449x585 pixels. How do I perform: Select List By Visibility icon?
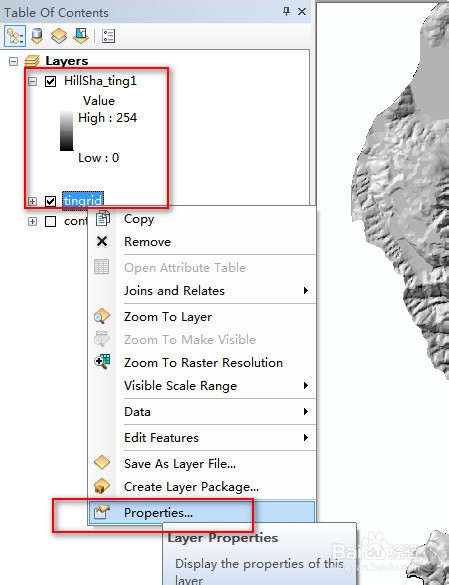[59, 36]
